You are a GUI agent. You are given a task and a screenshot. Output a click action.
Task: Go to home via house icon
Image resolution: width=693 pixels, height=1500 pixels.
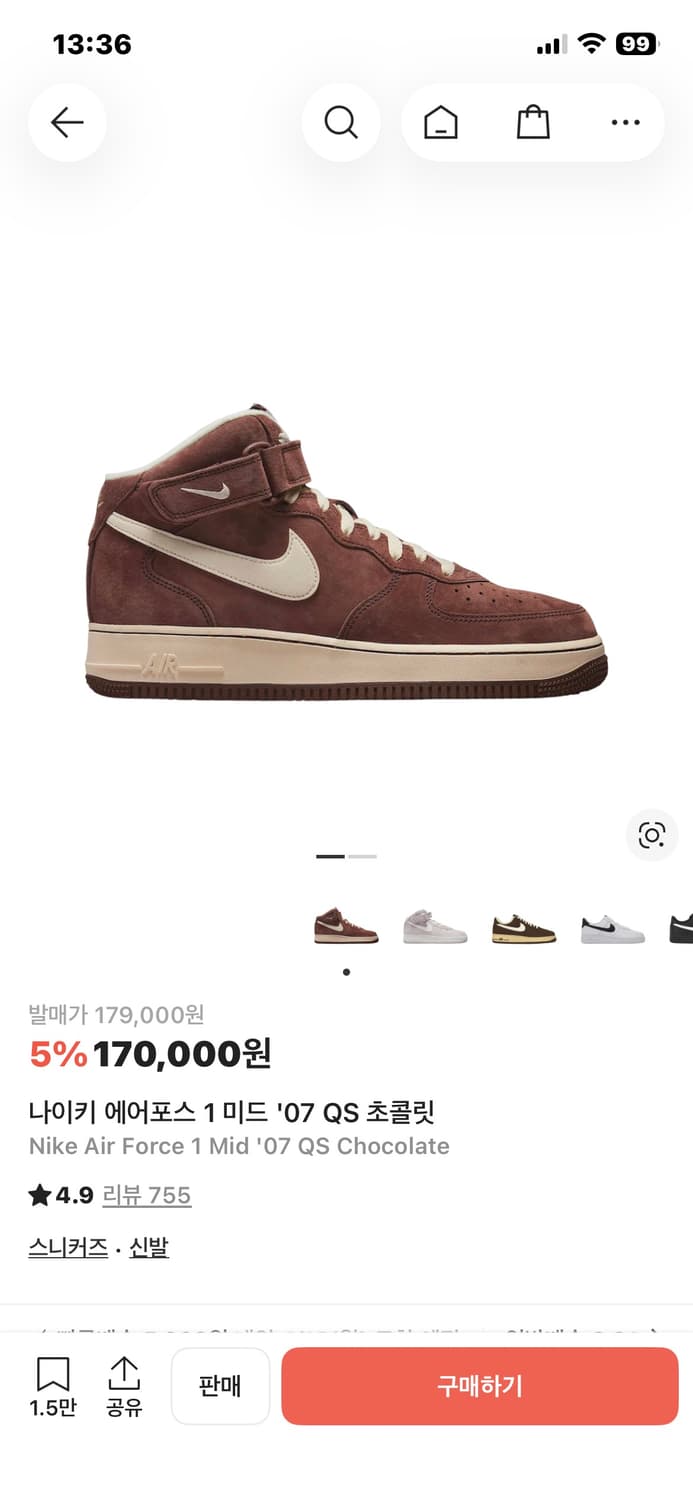(440, 123)
